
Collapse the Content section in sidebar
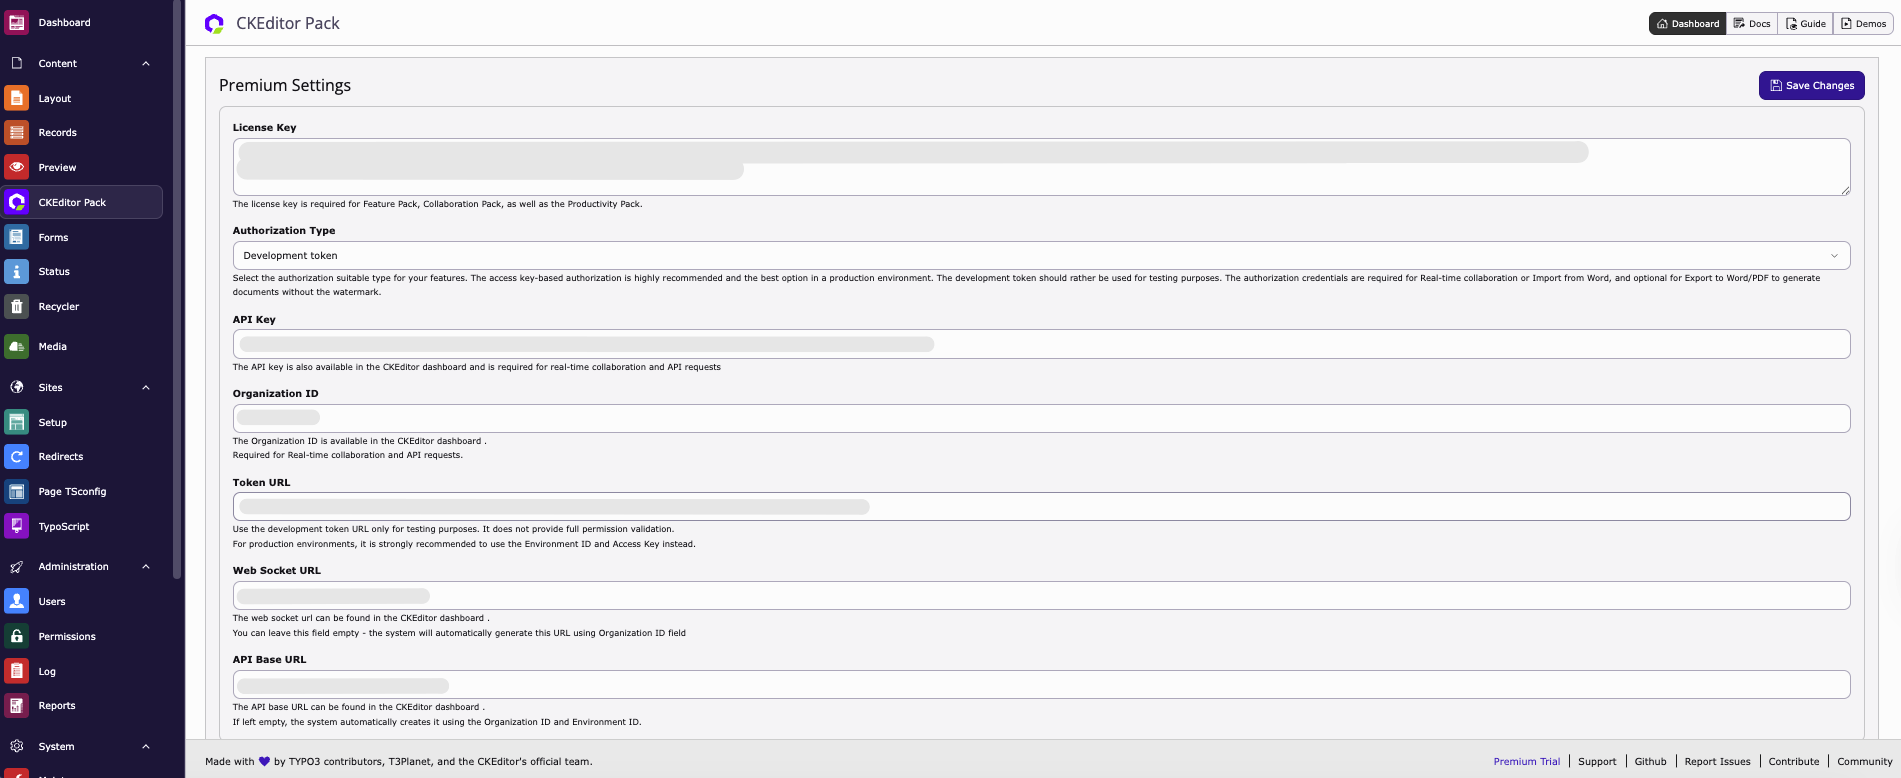(146, 63)
